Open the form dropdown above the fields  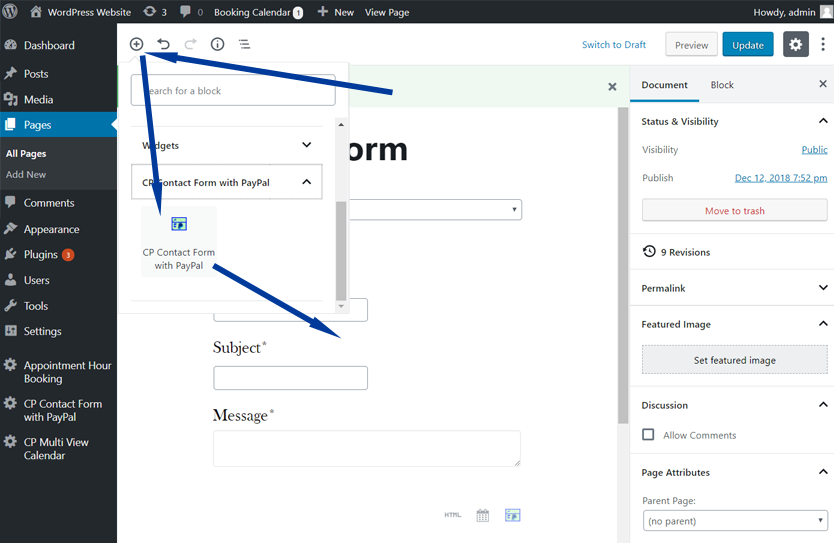(x=435, y=210)
